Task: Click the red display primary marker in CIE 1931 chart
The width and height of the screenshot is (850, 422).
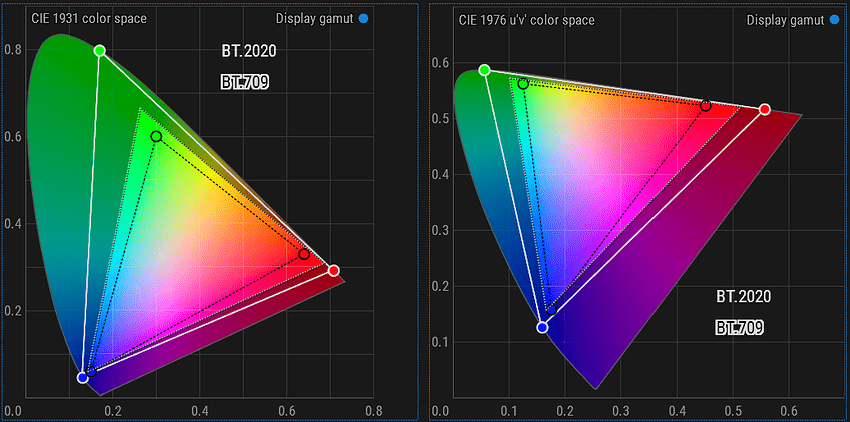Action: click(x=333, y=270)
